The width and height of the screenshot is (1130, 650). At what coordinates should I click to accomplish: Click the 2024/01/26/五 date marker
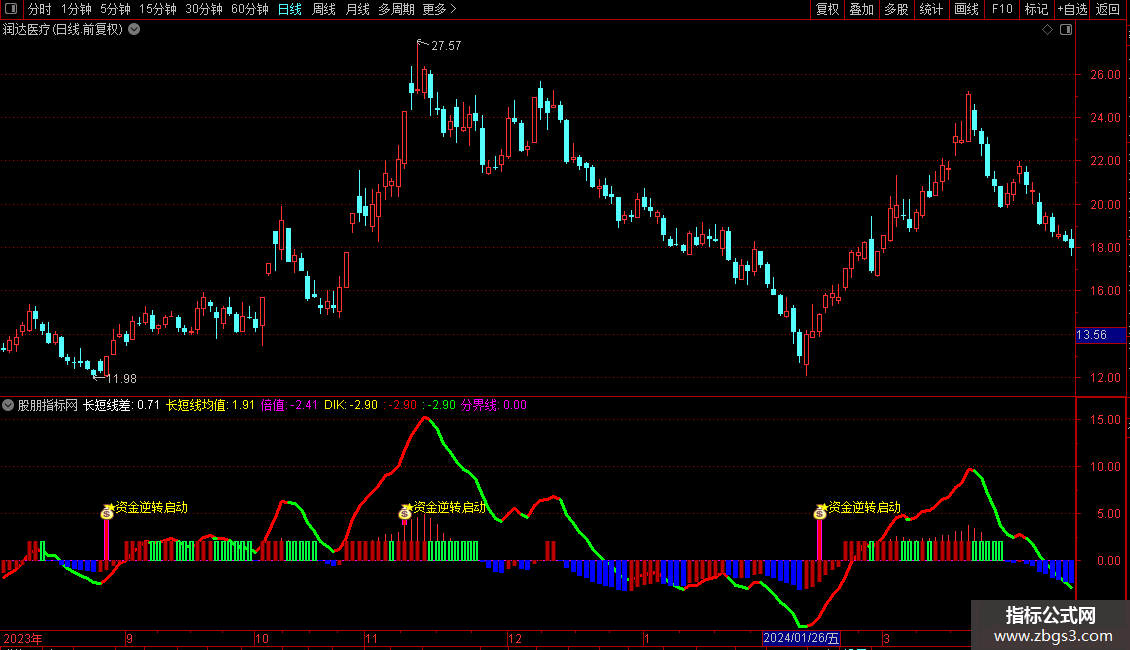click(x=801, y=638)
